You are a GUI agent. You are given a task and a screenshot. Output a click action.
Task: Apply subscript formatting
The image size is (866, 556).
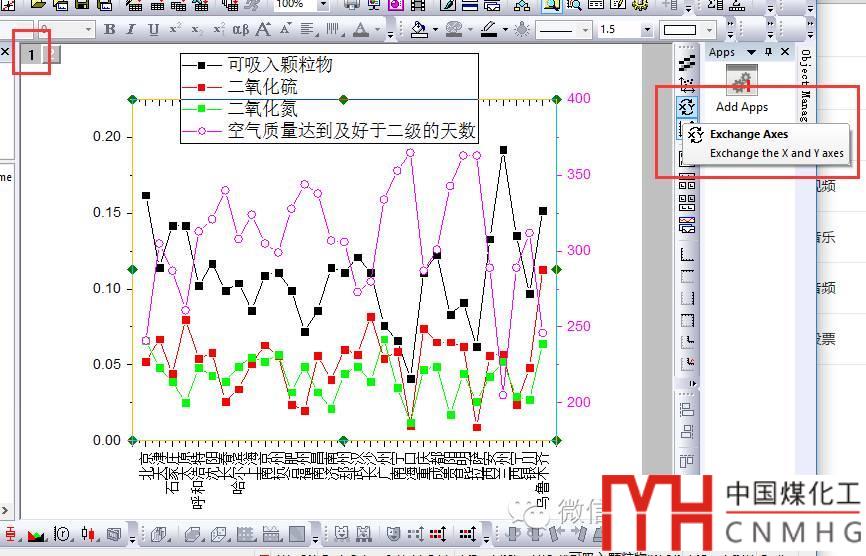pyautogui.click(x=198, y=30)
